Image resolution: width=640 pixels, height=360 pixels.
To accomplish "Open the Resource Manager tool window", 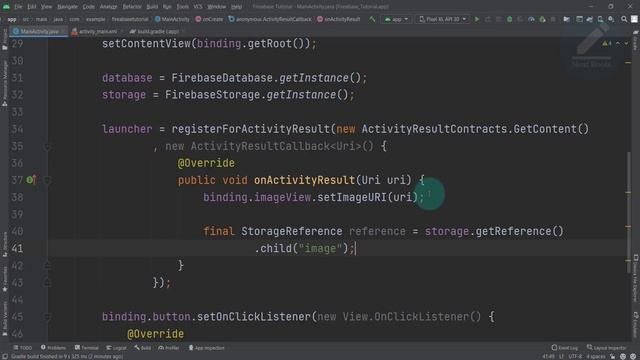I will pos(4,84).
